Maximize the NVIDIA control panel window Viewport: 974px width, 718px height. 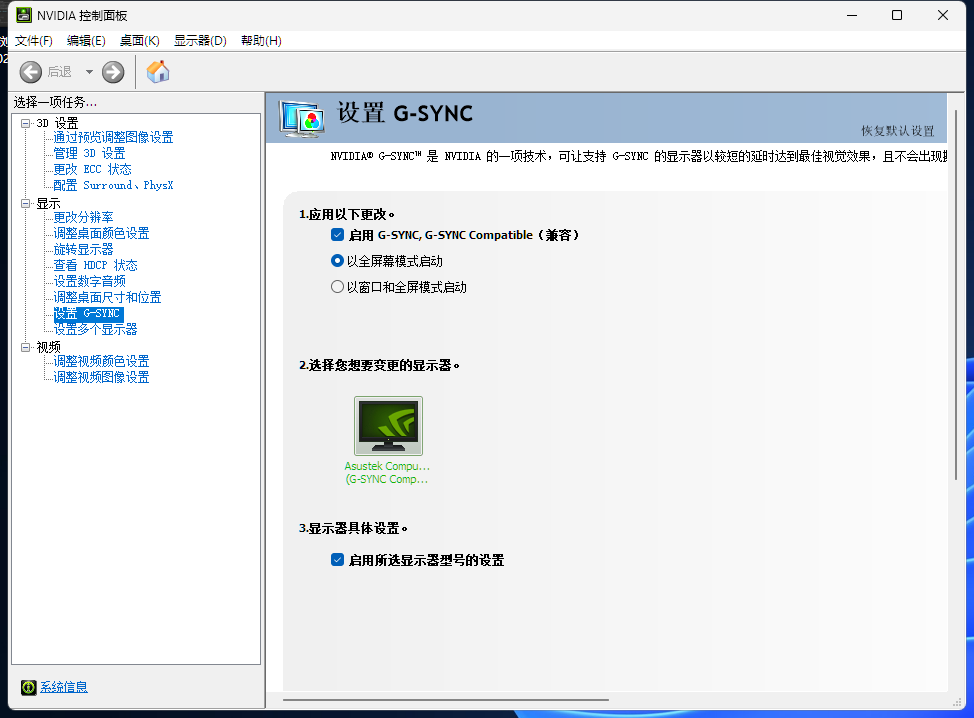pyautogui.click(x=897, y=16)
